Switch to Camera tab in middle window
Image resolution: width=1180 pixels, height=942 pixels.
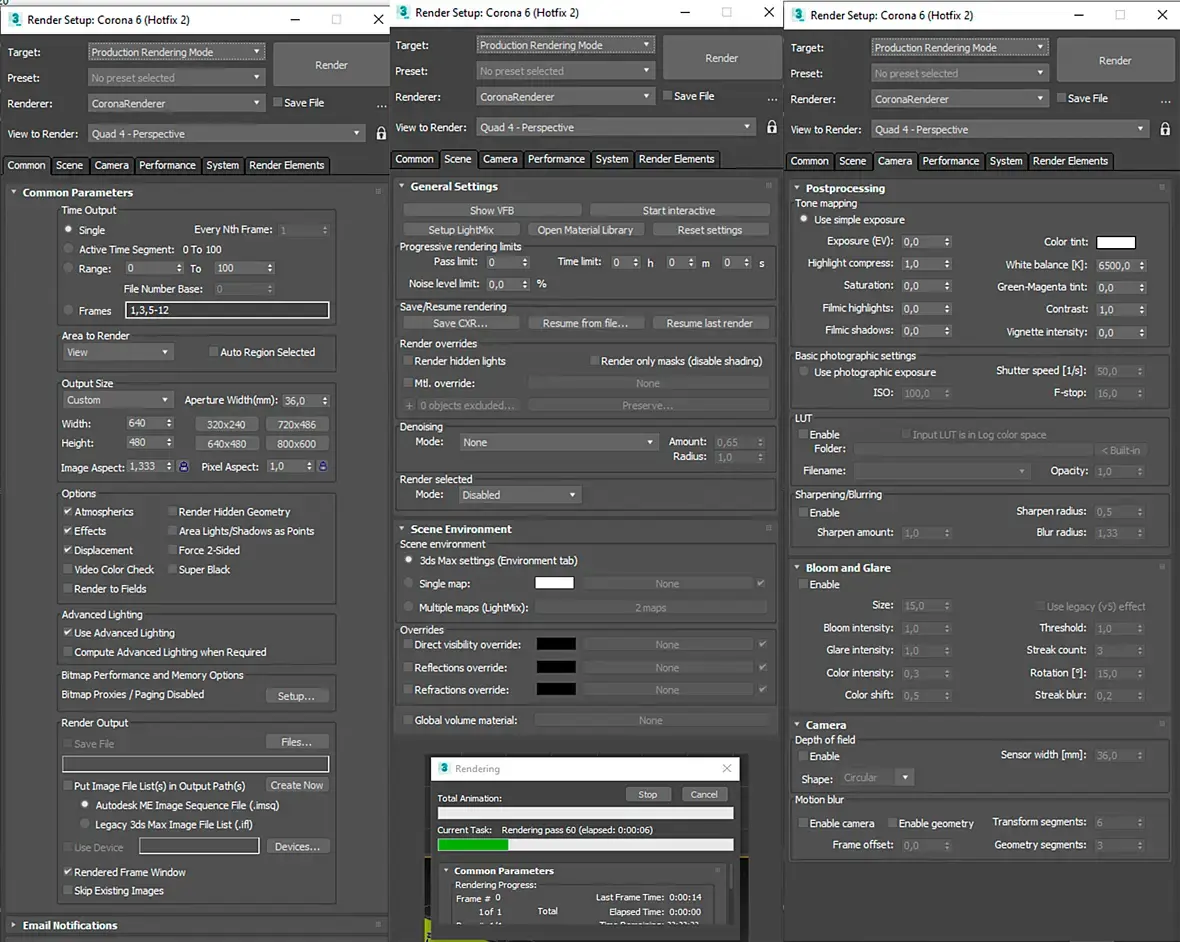point(500,159)
